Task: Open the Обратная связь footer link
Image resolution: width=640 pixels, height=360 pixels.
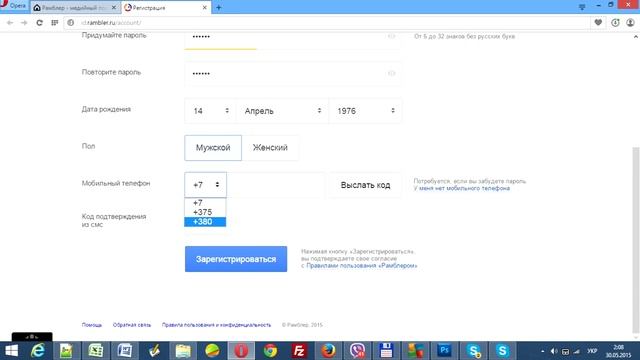Action: (x=132, y=325)
